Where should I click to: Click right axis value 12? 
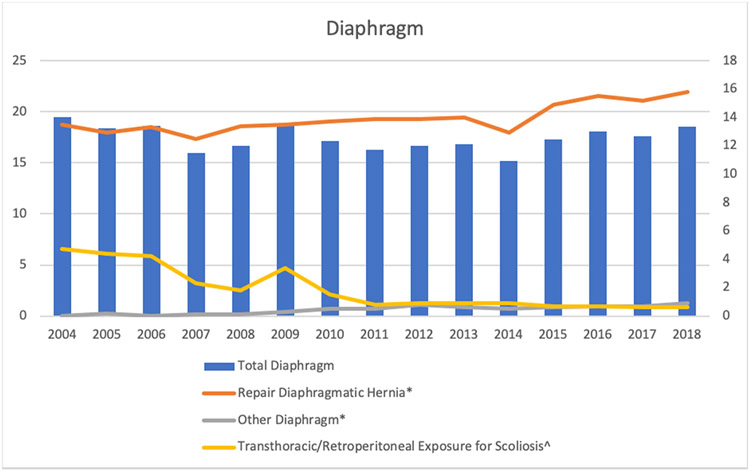tap(729, 145)
